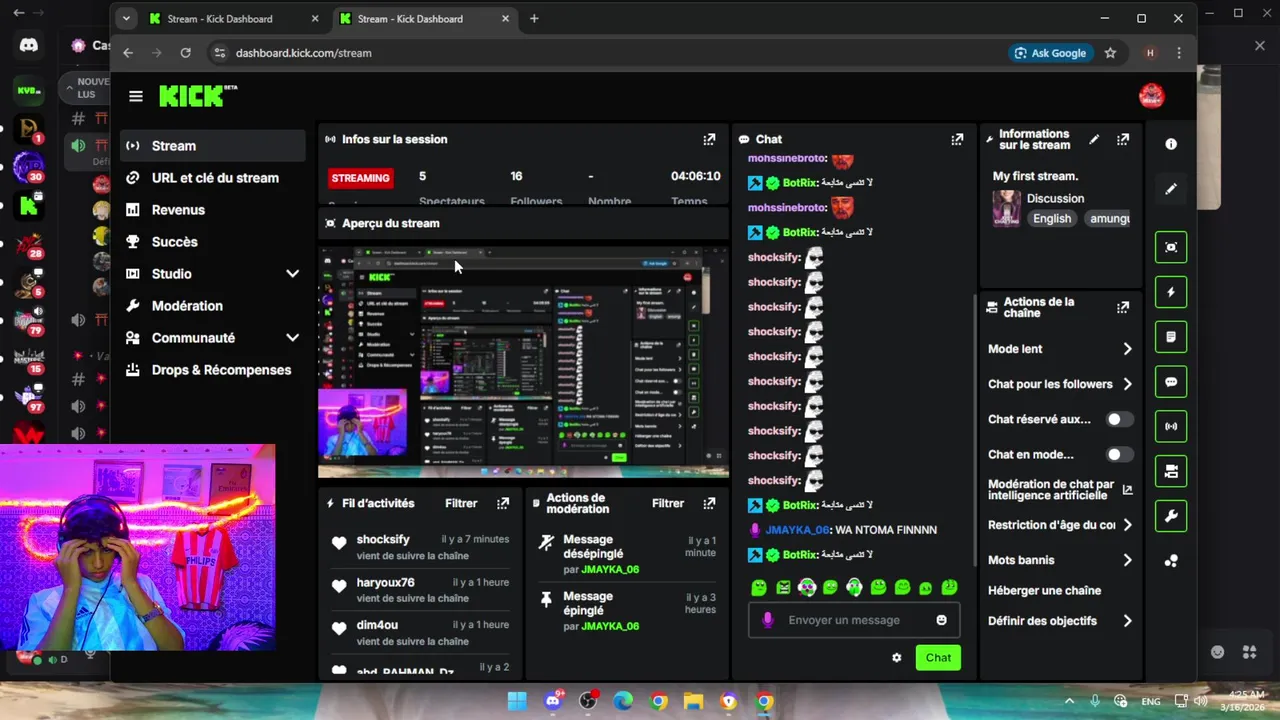Open Mode lent options

[1060, 349]
